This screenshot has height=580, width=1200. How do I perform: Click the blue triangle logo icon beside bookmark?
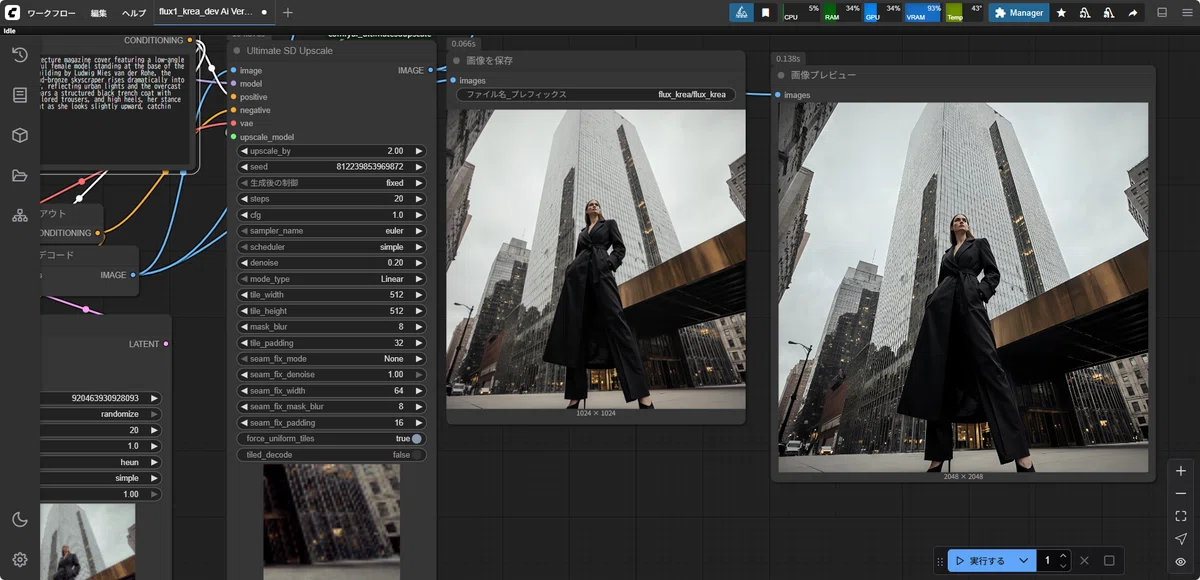click(741, 13)
